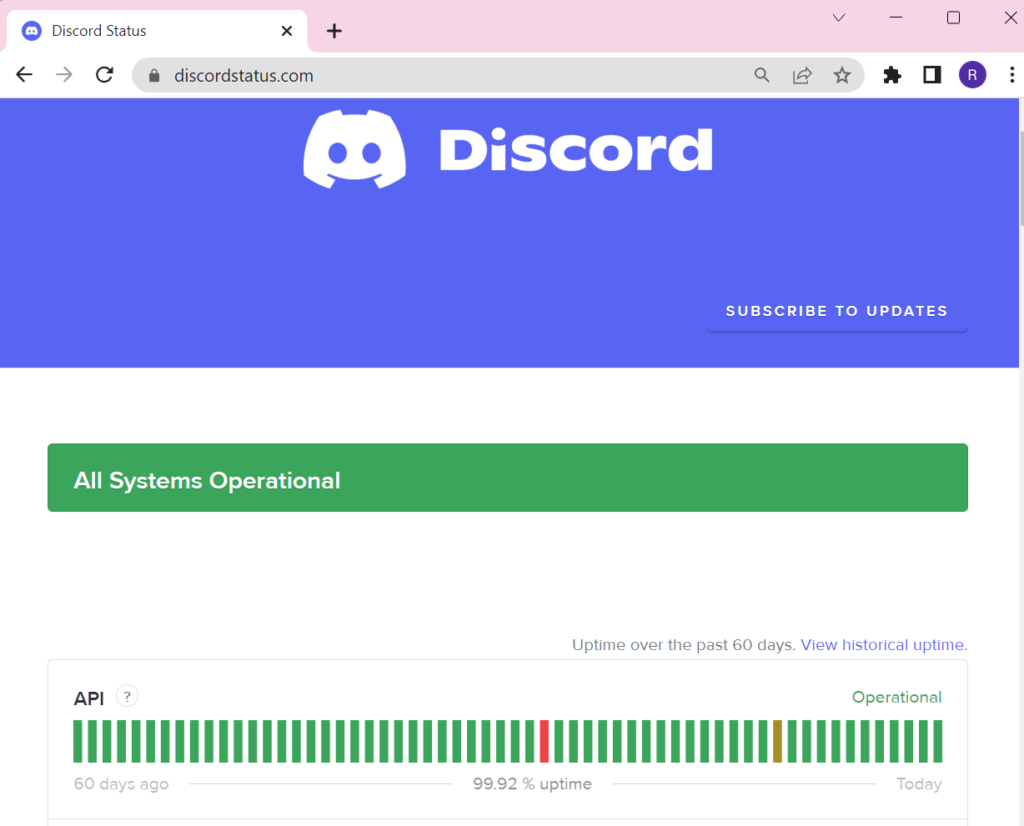Image resolution: width=1024 pixels, height=826 pixels.
Task: Share this page via share icon
Action: (802, 75)
